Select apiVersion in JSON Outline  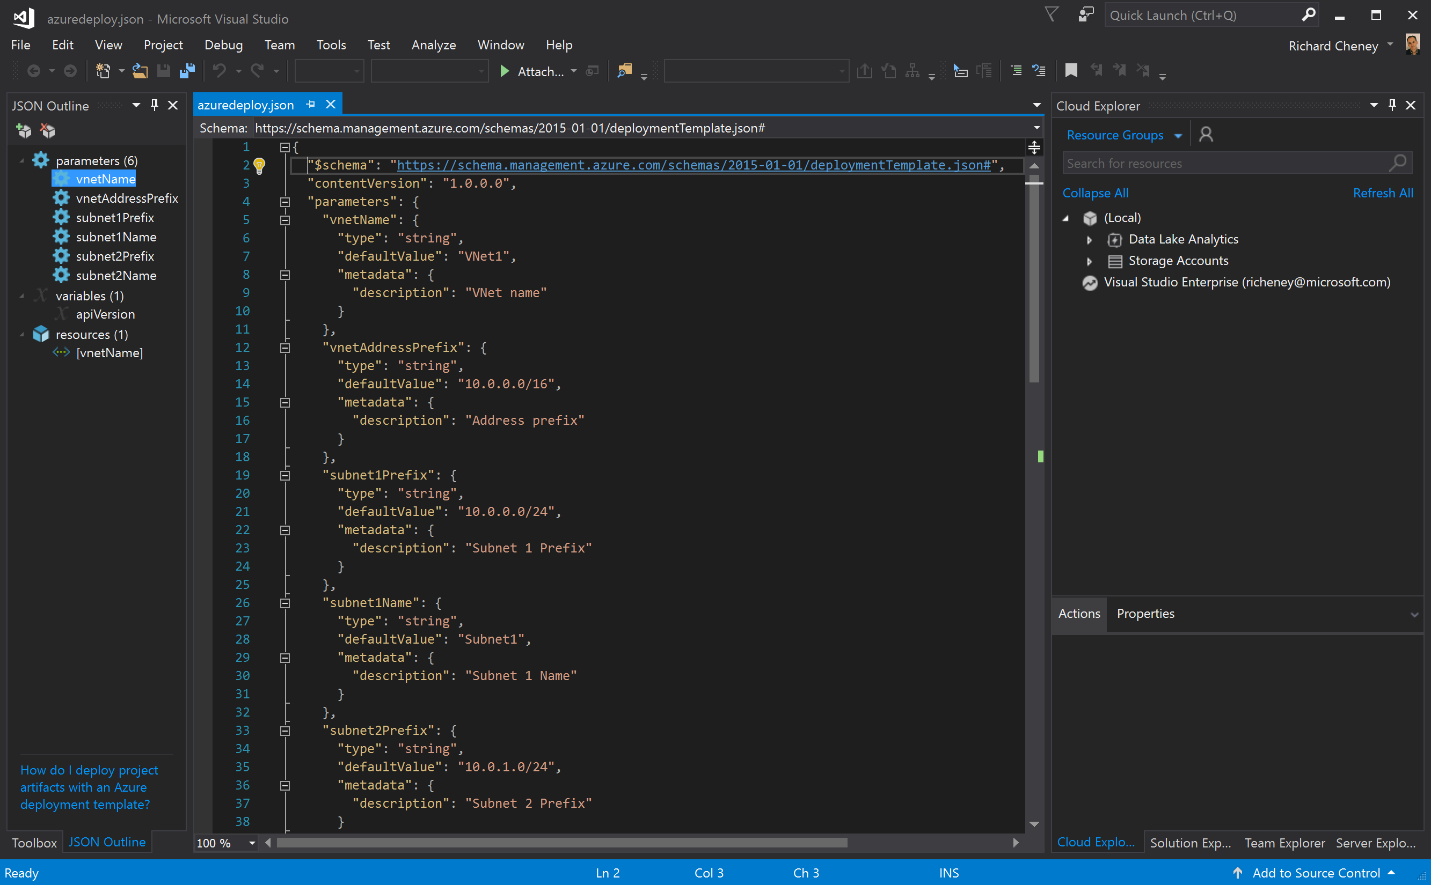click(105, 315)
